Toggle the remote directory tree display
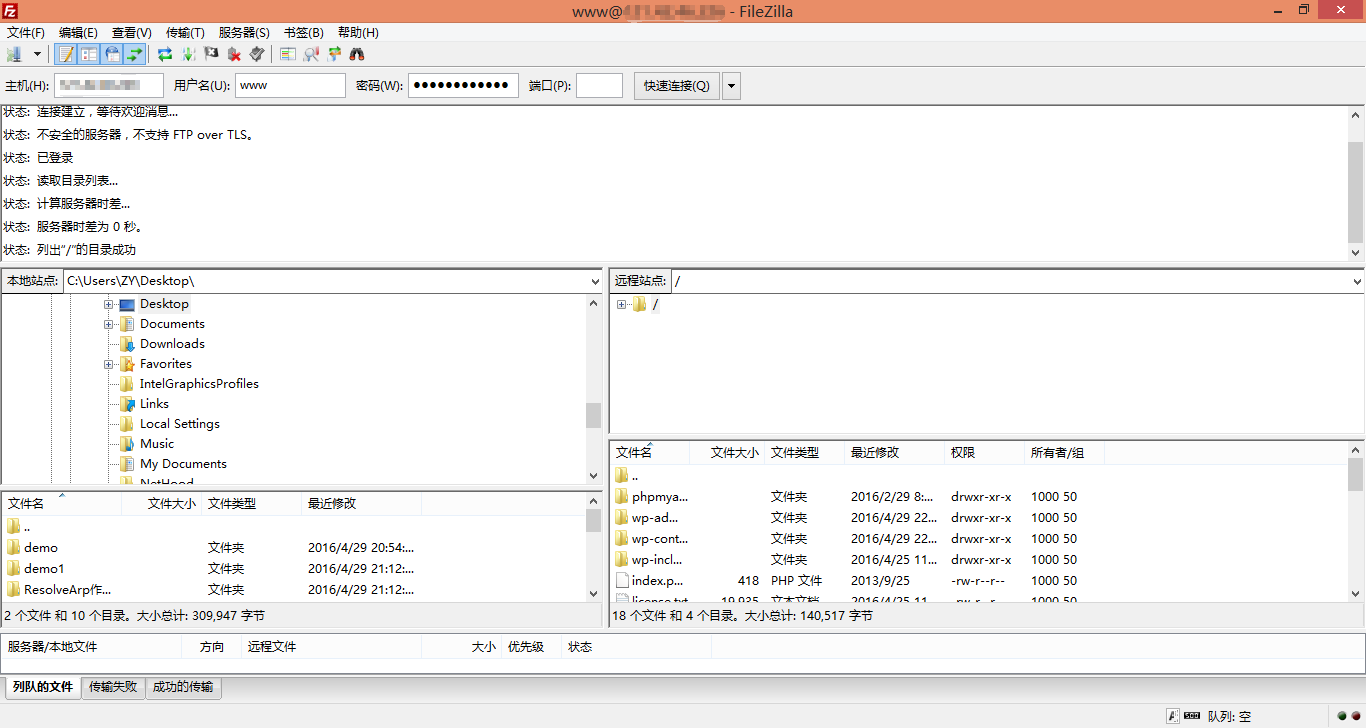This screenshot has width=1366, height=728. point(112,54)
